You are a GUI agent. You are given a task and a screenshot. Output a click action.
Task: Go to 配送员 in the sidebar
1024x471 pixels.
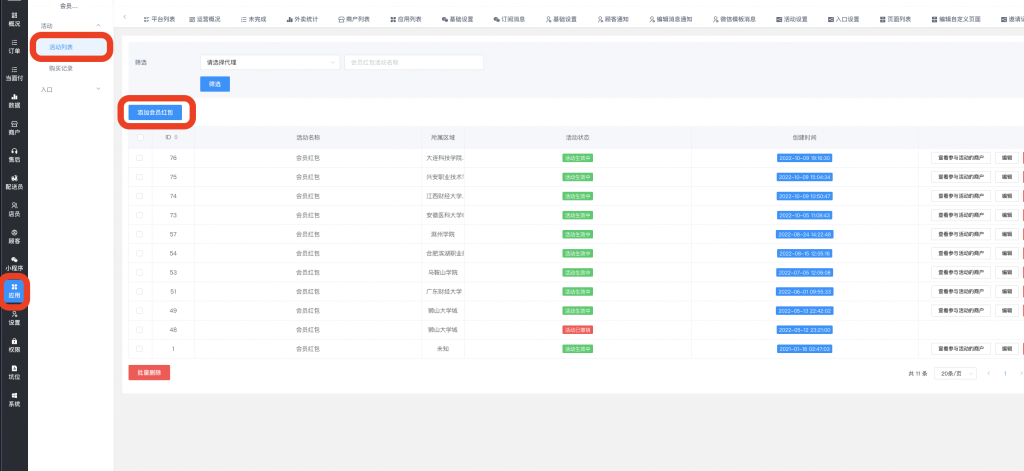click(14, 181)
